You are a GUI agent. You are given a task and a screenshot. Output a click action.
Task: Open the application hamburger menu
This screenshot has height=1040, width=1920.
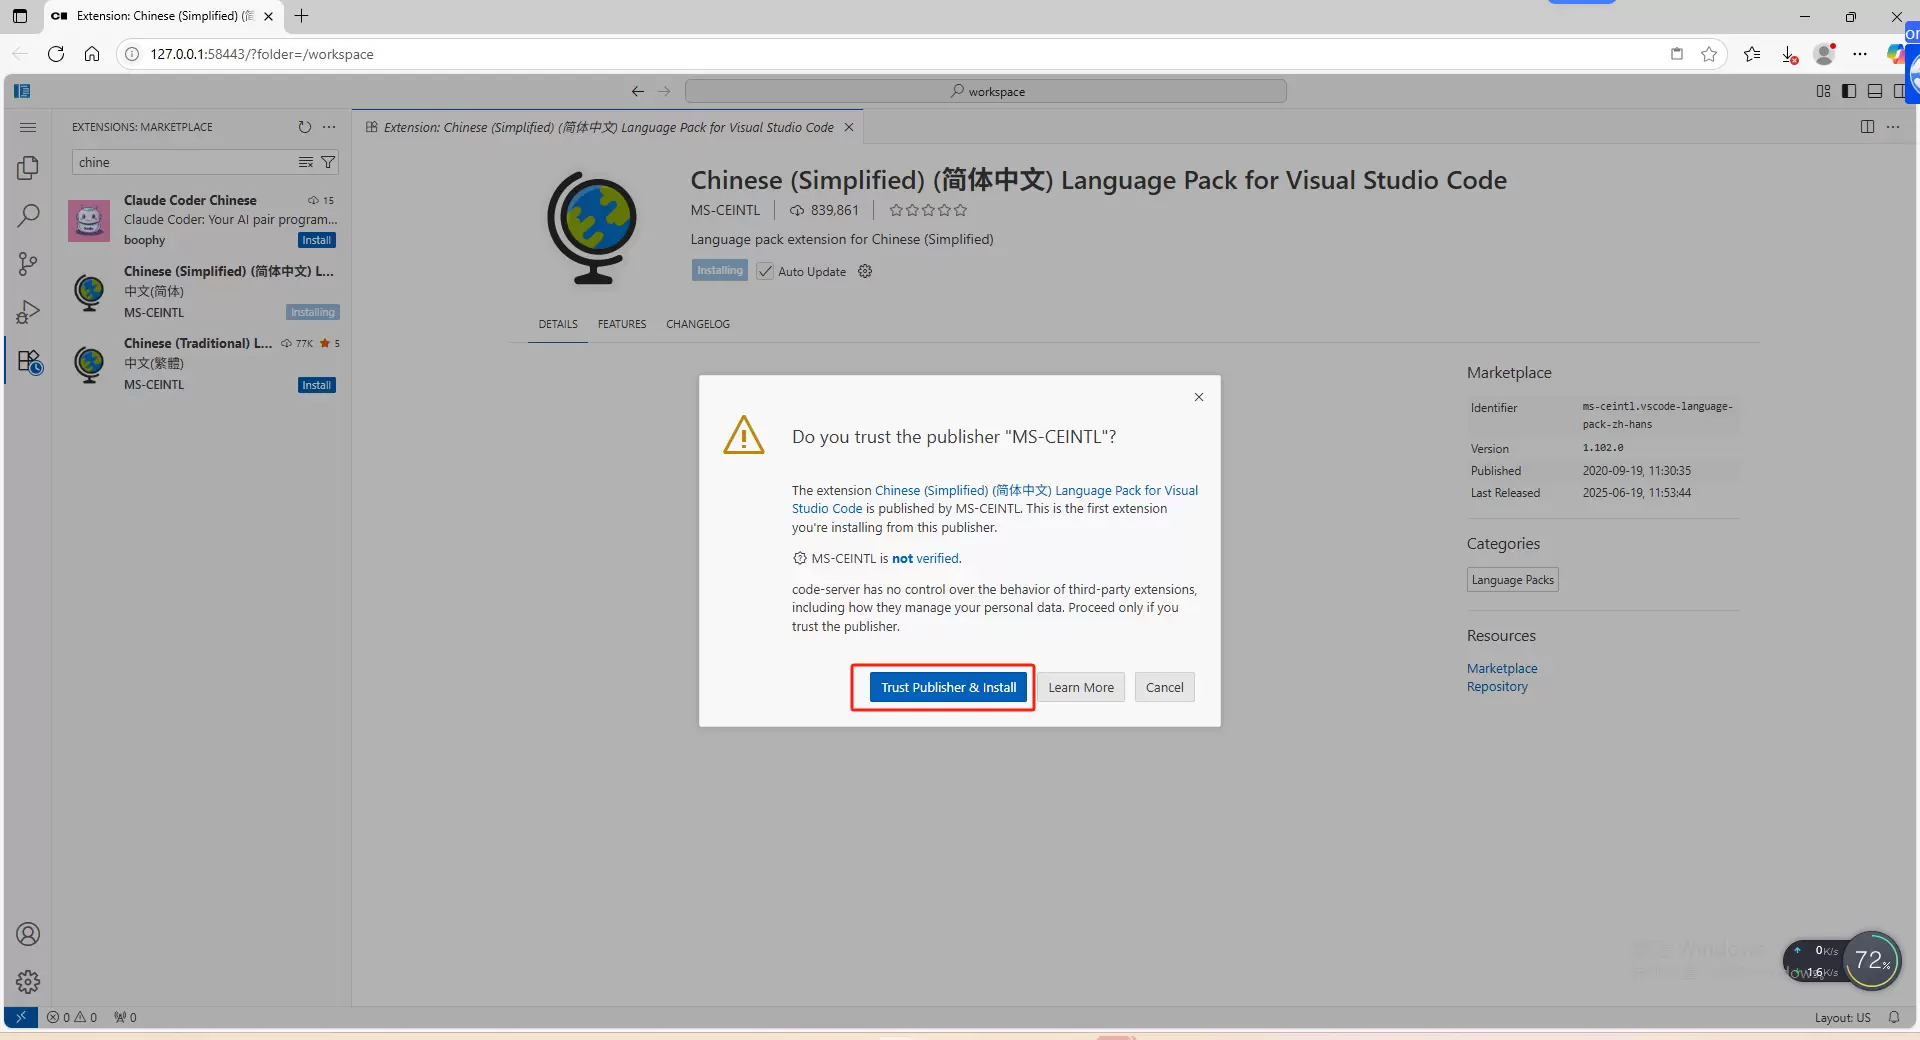[x=28, y=127]
